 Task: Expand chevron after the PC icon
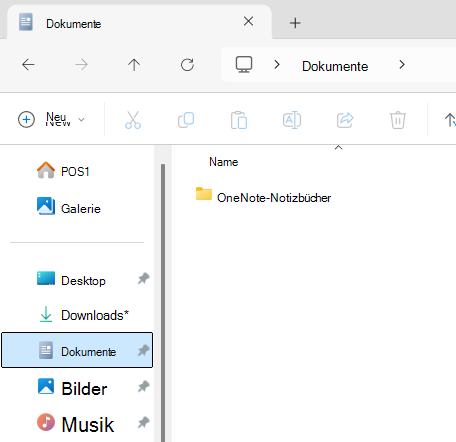click(x=277, y=65)
